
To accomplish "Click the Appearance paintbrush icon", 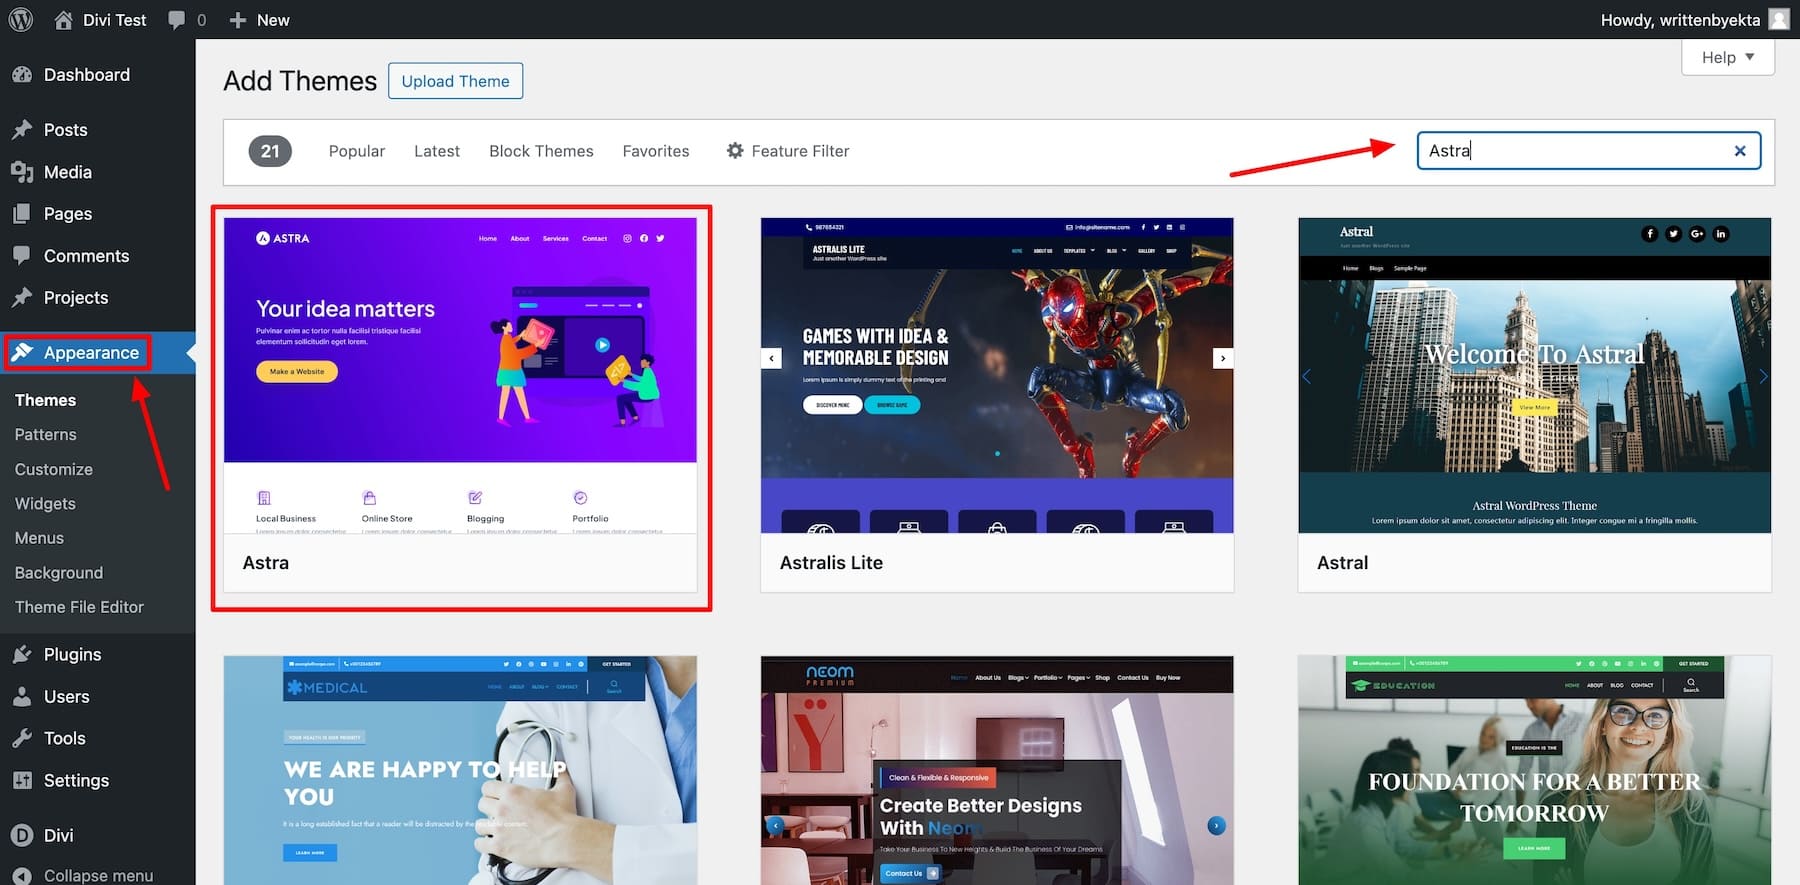I will pyautogui.click(x=22, y=352).
